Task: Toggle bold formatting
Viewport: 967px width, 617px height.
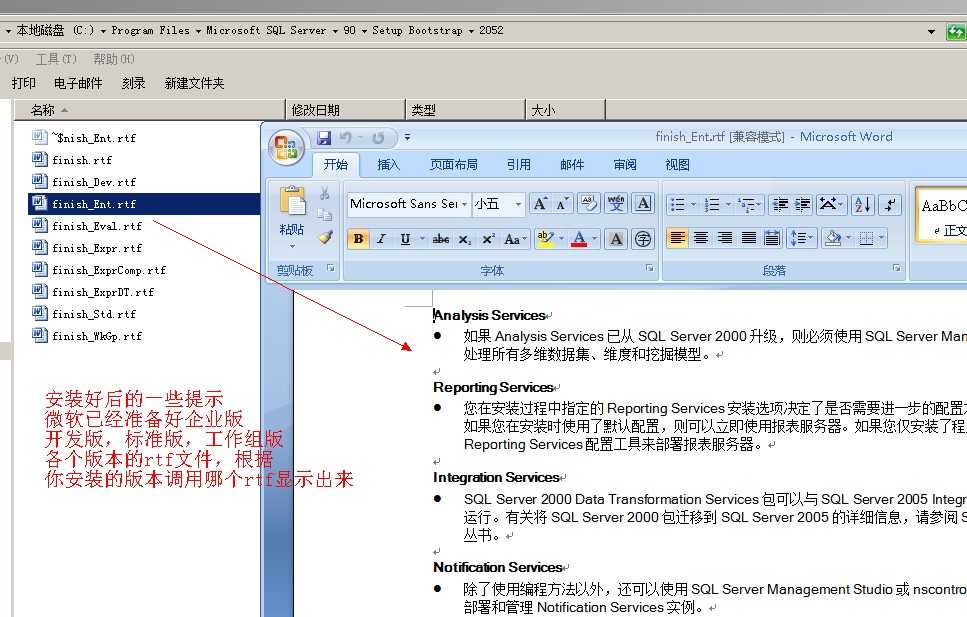Action: [x=358, y=239]
